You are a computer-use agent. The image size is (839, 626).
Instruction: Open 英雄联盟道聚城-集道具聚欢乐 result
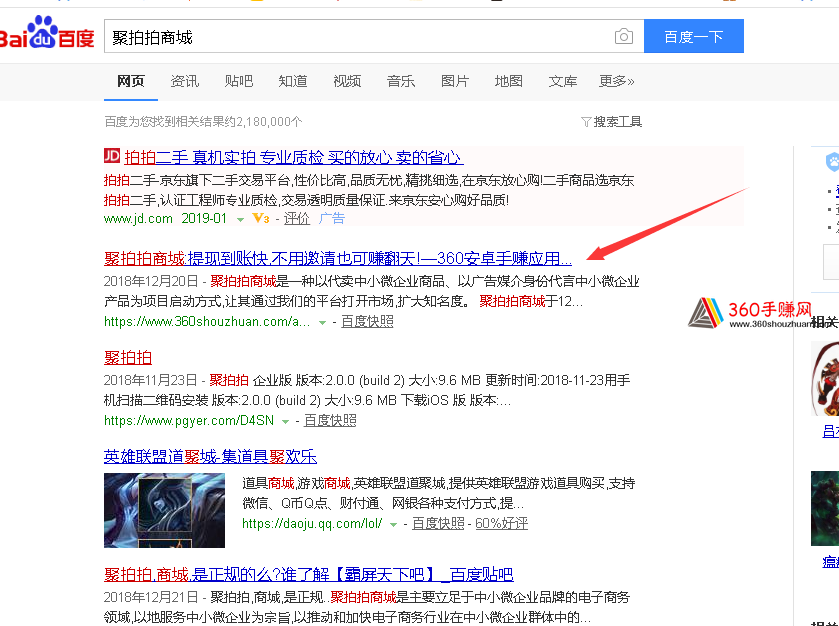click(x=210, y=456)
